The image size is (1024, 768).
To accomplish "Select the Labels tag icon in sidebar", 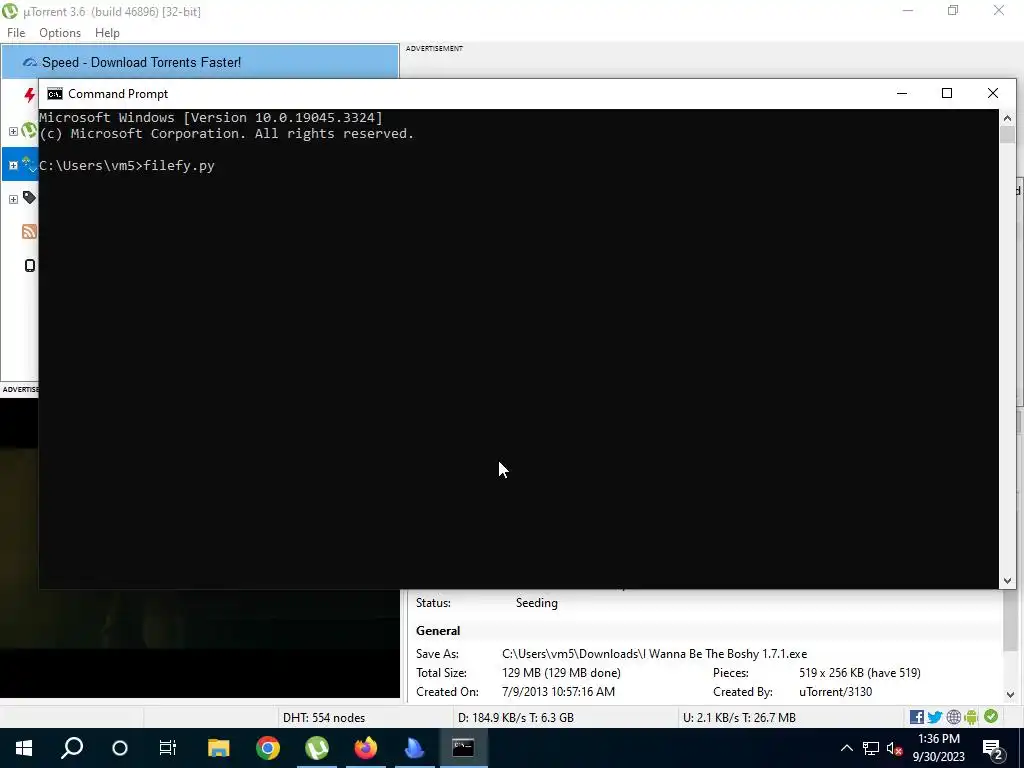I will pyautogui.click(x=29, y=197).
